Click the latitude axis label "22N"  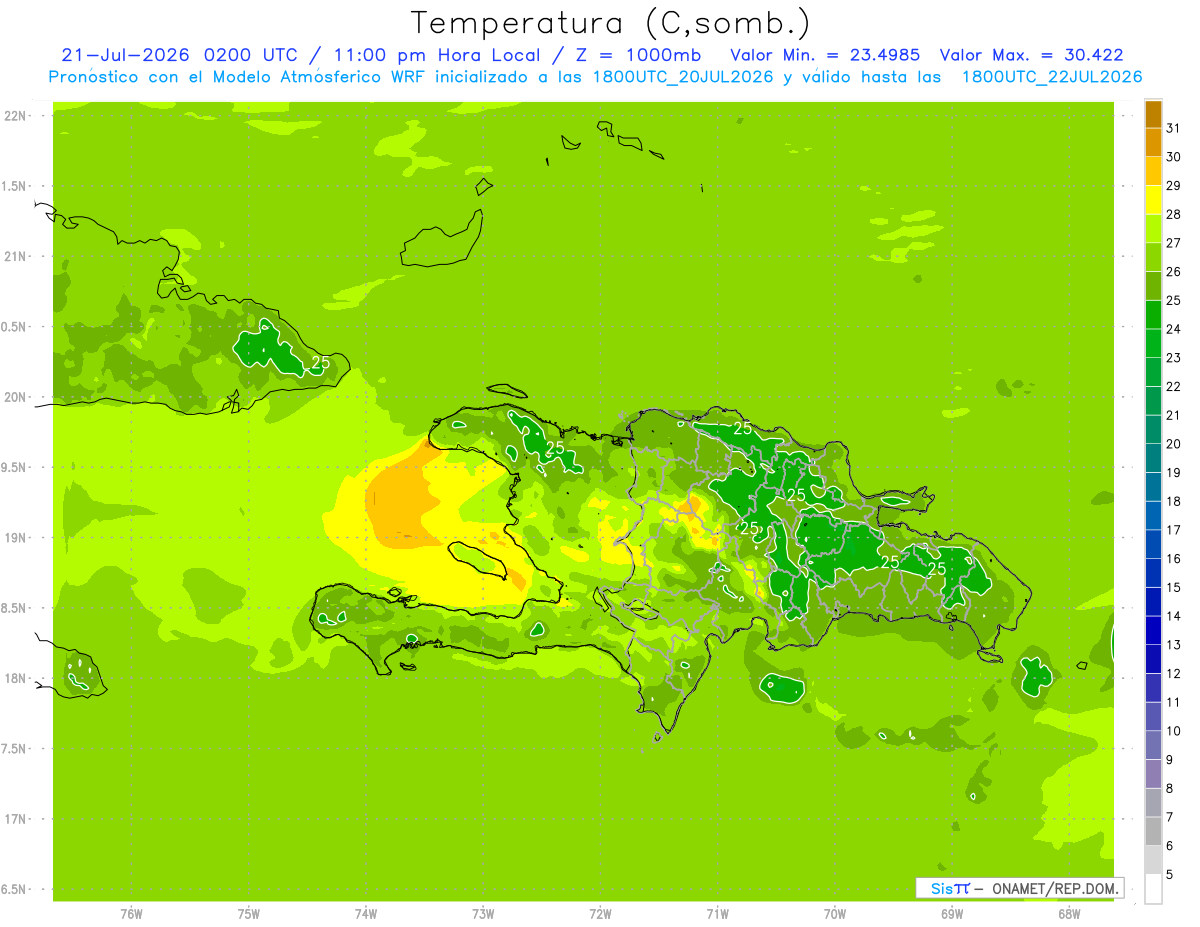click(x=15, y=116)
